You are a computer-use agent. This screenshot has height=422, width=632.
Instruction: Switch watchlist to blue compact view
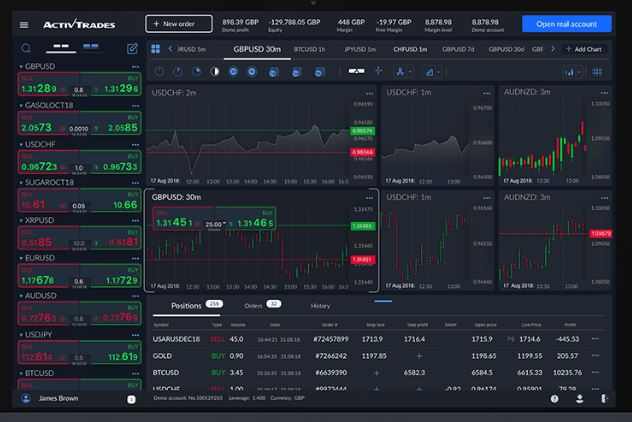point(91,46)
